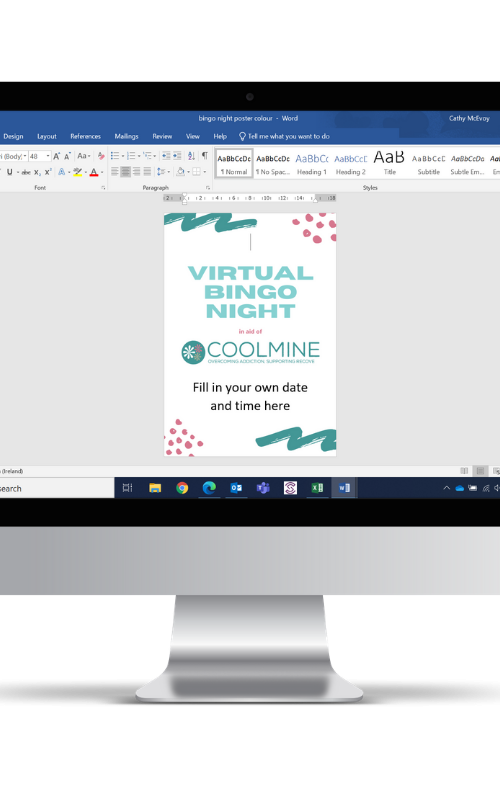500x788 pixels.
Task: Align text to the left
Action: tap(115, 172)
